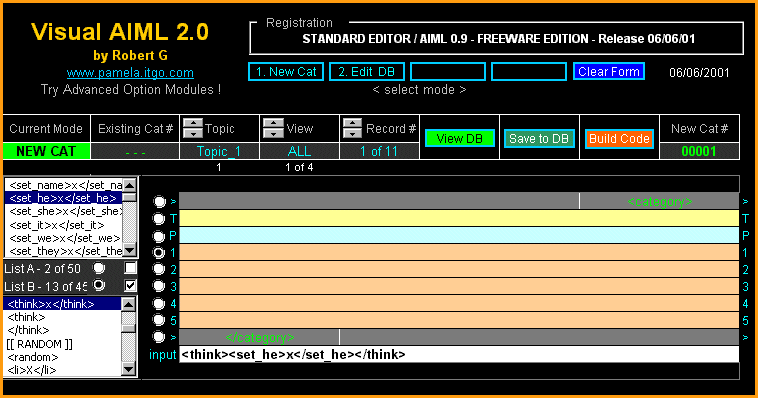Viewport: 758px width, 398px height.
Task: Click the NEW CAT current mode cell
Action: [46, 151]
